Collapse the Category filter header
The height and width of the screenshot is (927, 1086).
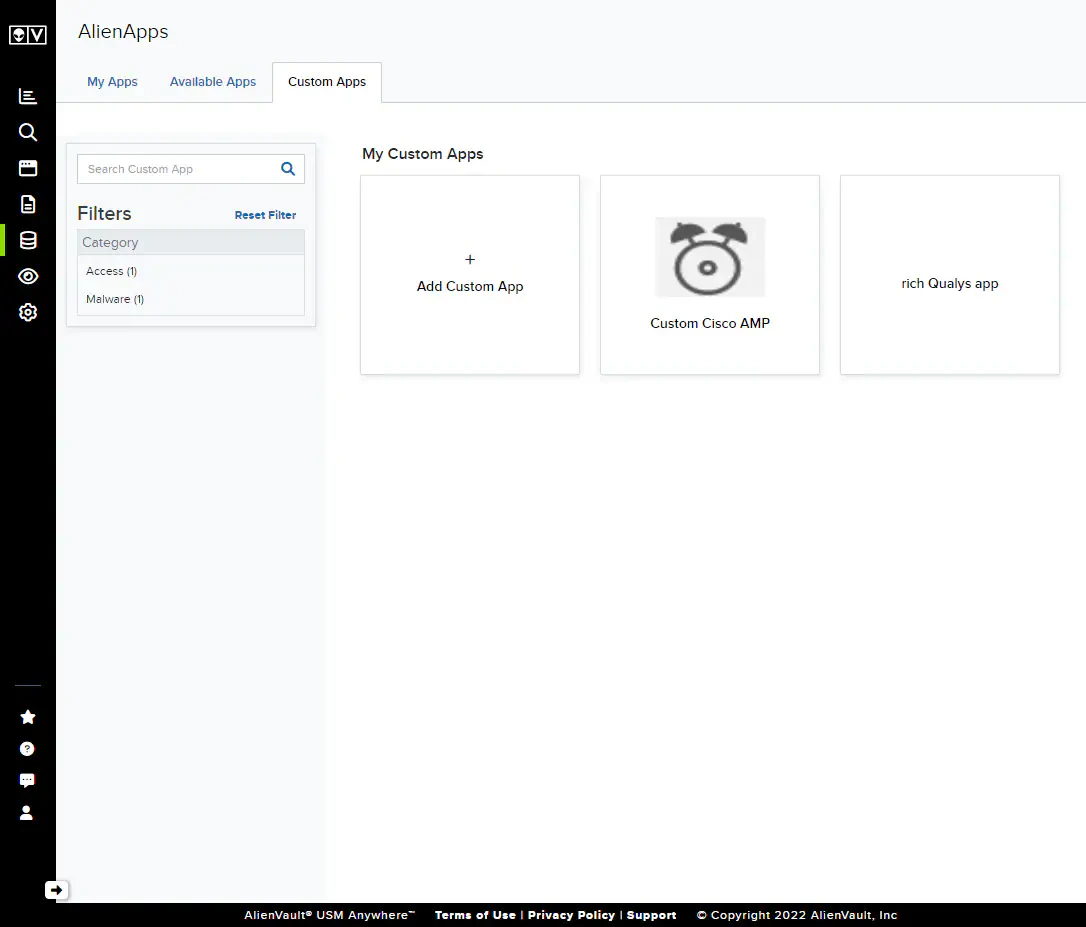point(191,242)
